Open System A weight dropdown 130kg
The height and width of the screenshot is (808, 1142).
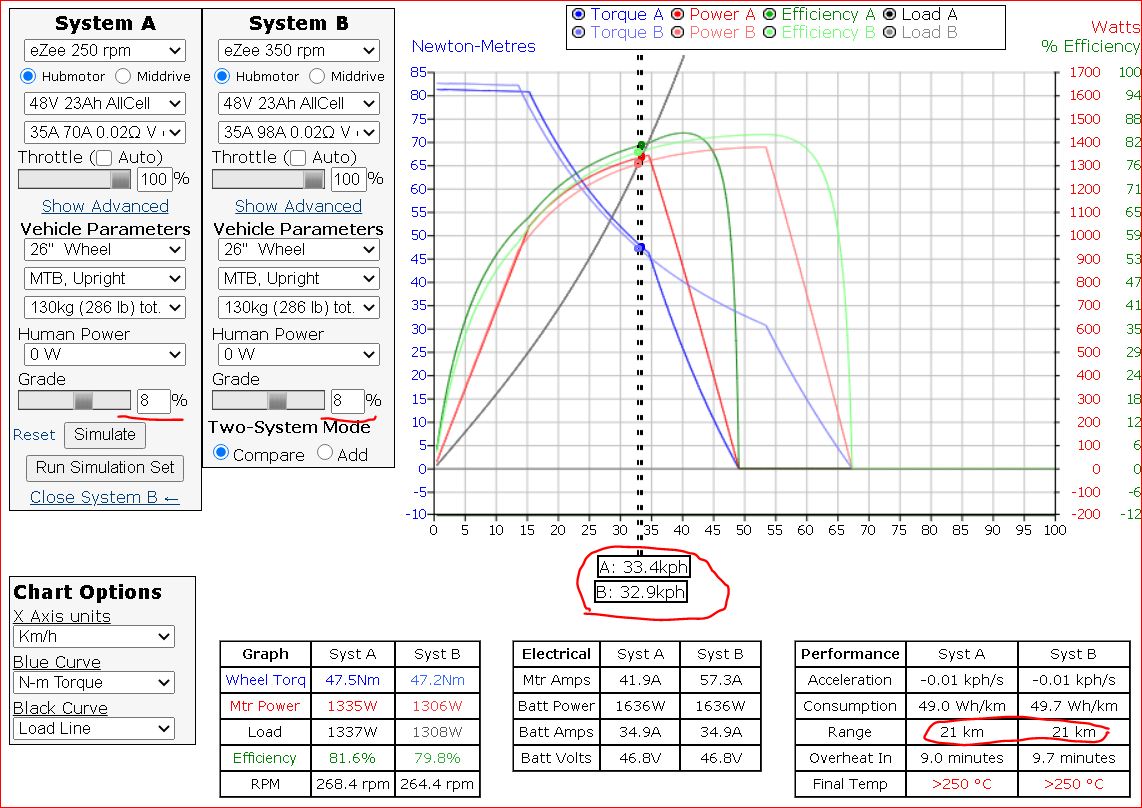(x=105, y=307)
